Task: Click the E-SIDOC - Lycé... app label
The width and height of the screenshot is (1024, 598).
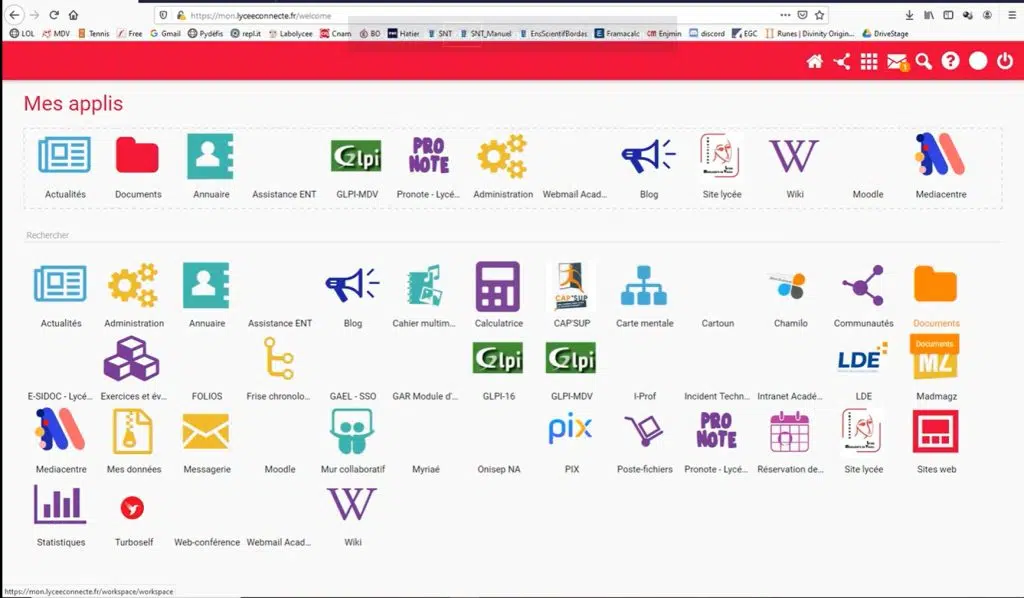Action: point(60,396)
